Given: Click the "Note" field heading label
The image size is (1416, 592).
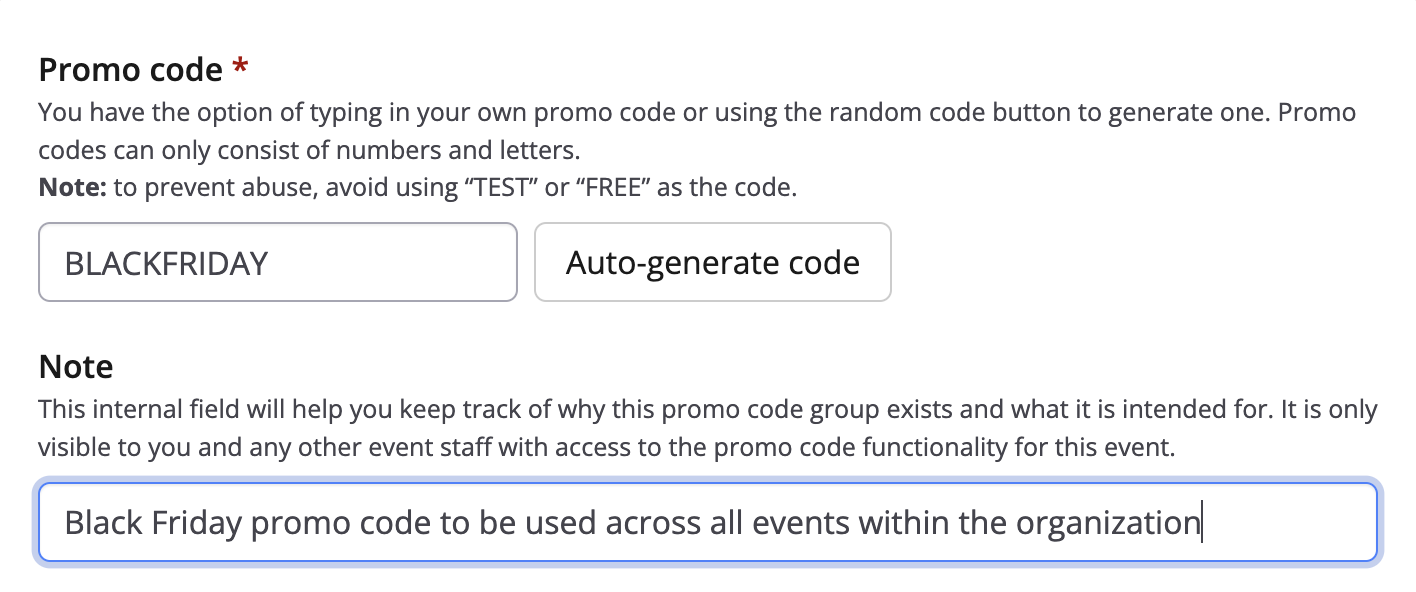Looking at the screenshot, I should coord(76,367).
